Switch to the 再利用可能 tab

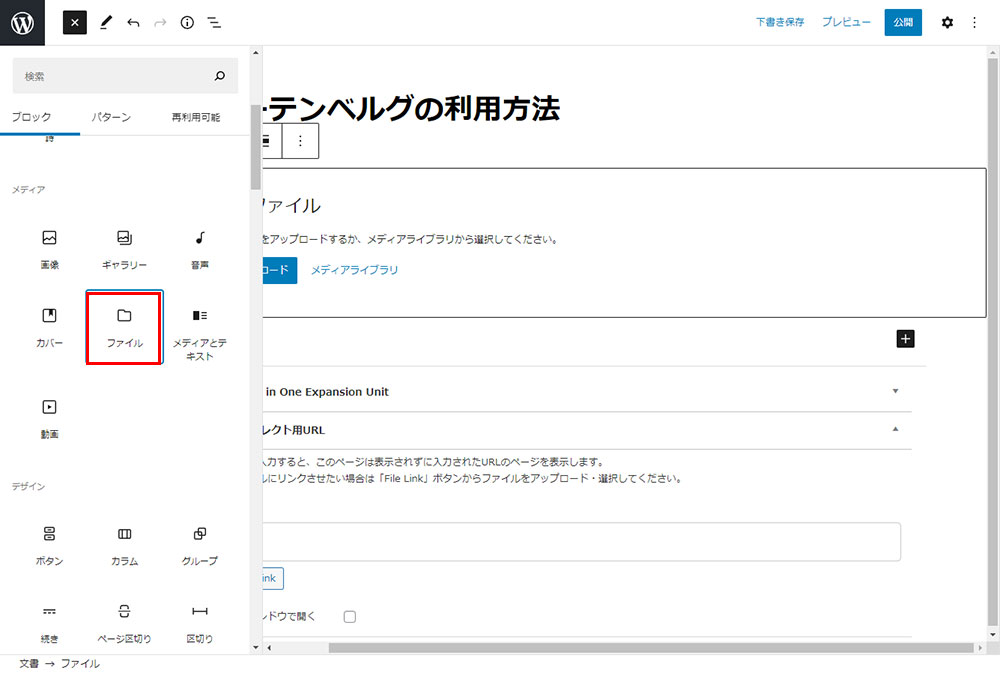coord(196,117)
